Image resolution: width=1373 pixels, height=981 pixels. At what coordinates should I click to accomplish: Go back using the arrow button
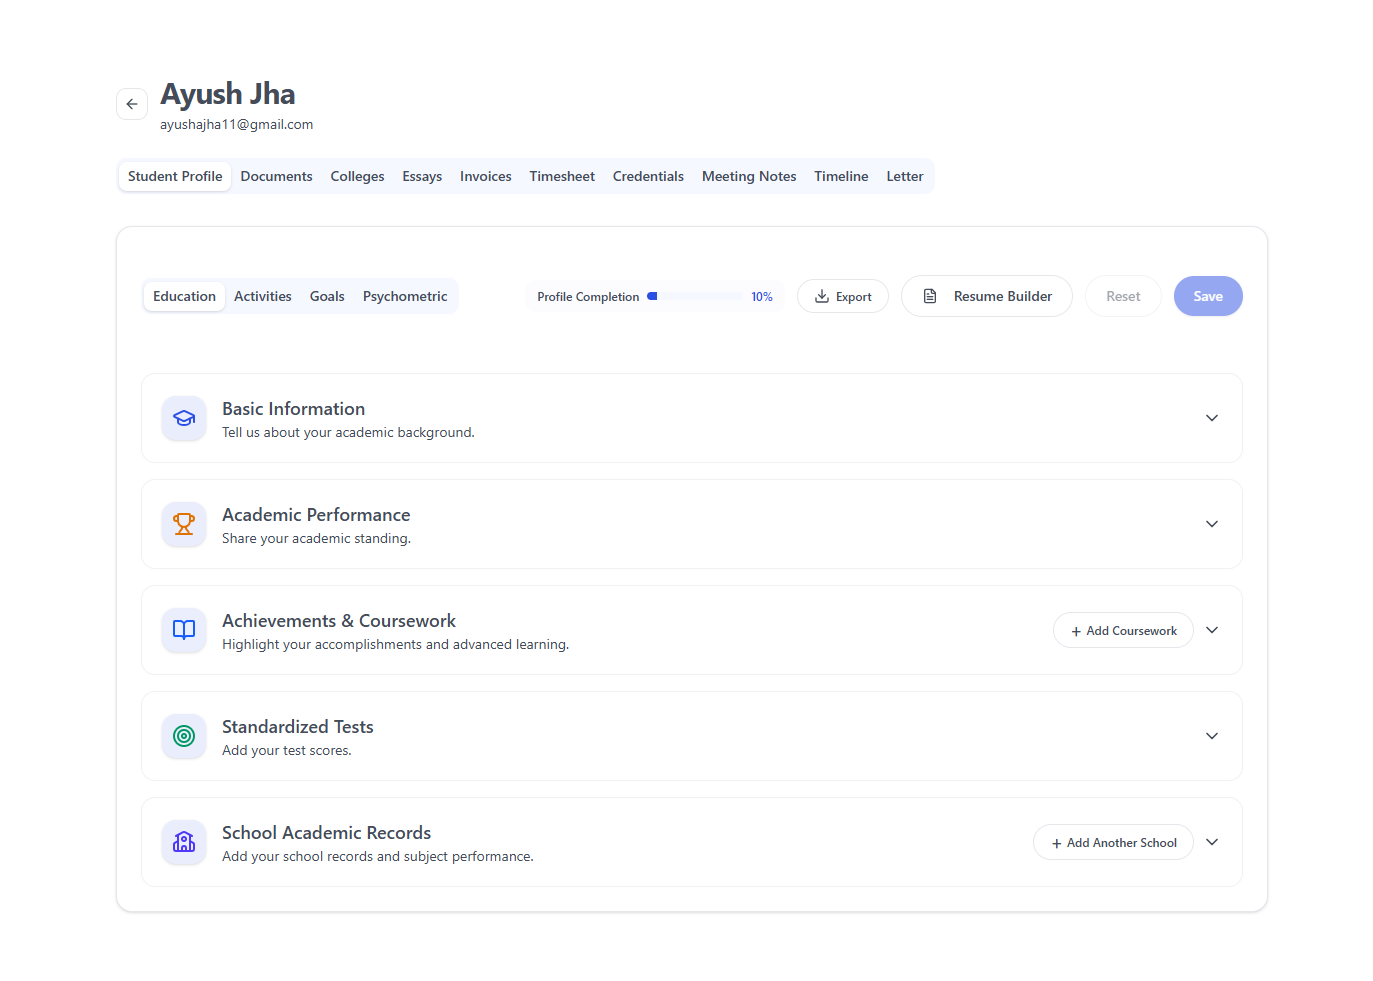pyautogui.click(x=132, y=104)
